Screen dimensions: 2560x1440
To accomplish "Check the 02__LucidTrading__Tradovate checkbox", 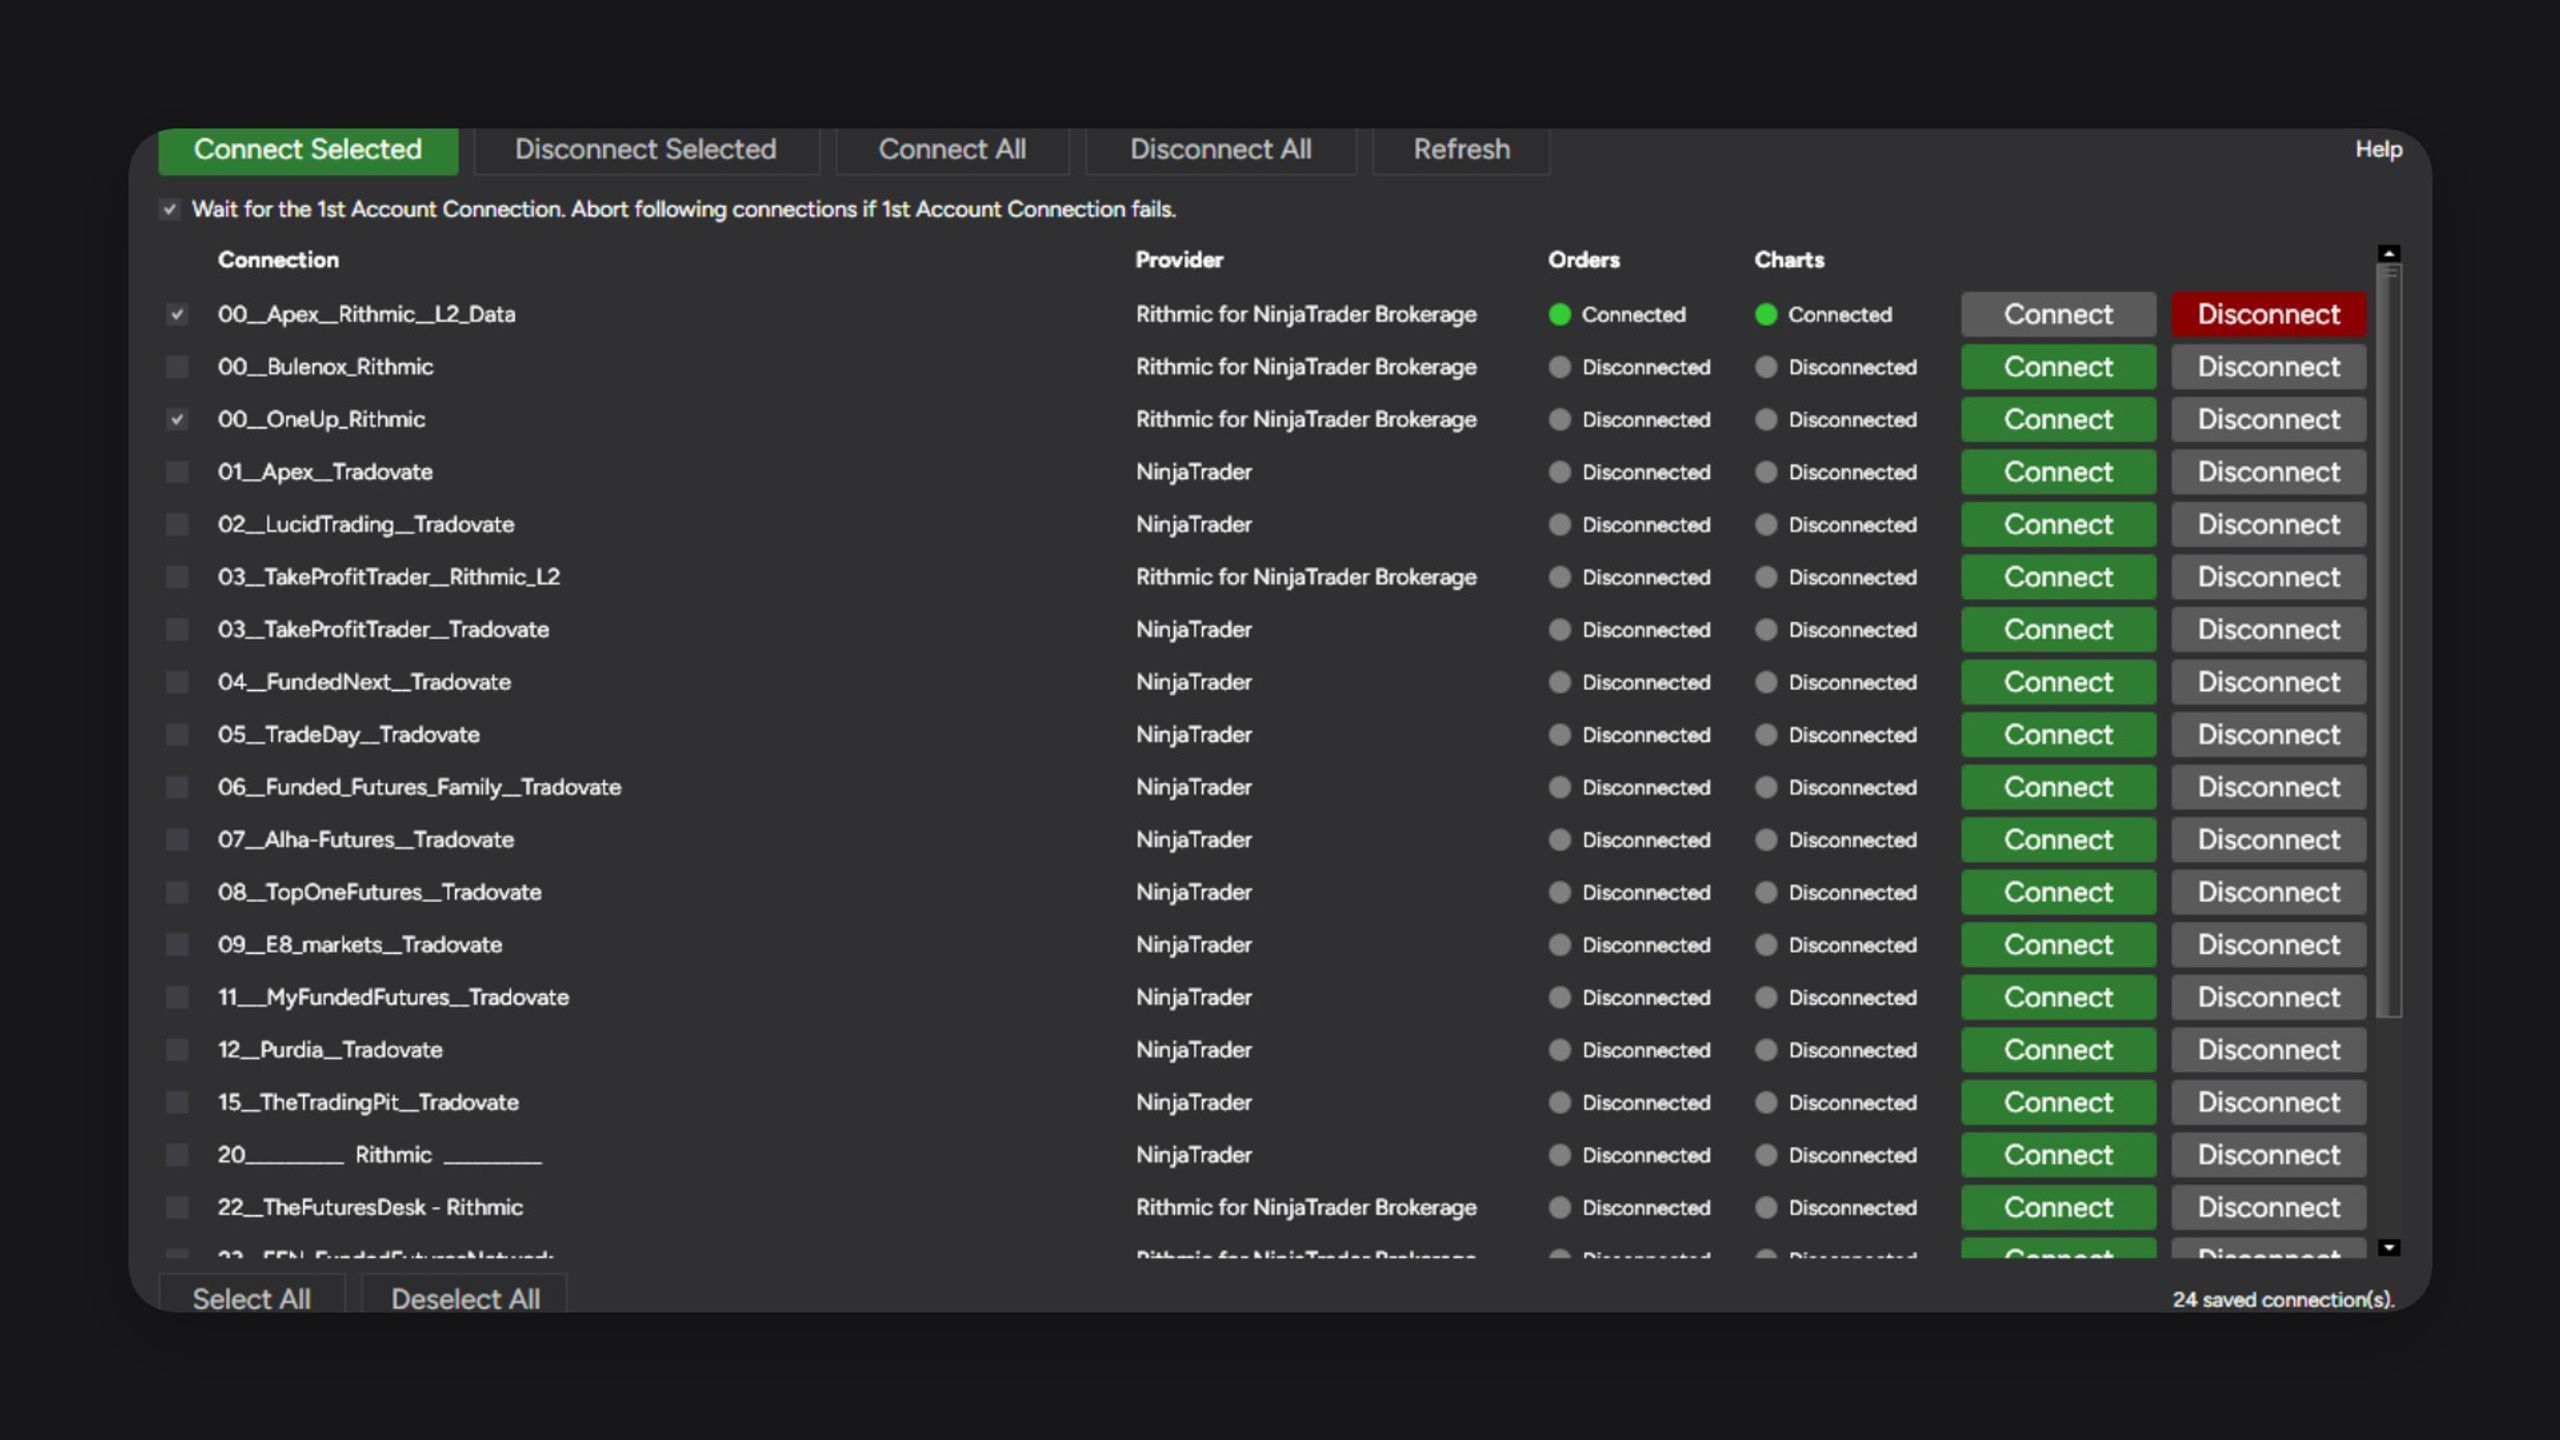I will pyautogui.click(x=177, y=524).
